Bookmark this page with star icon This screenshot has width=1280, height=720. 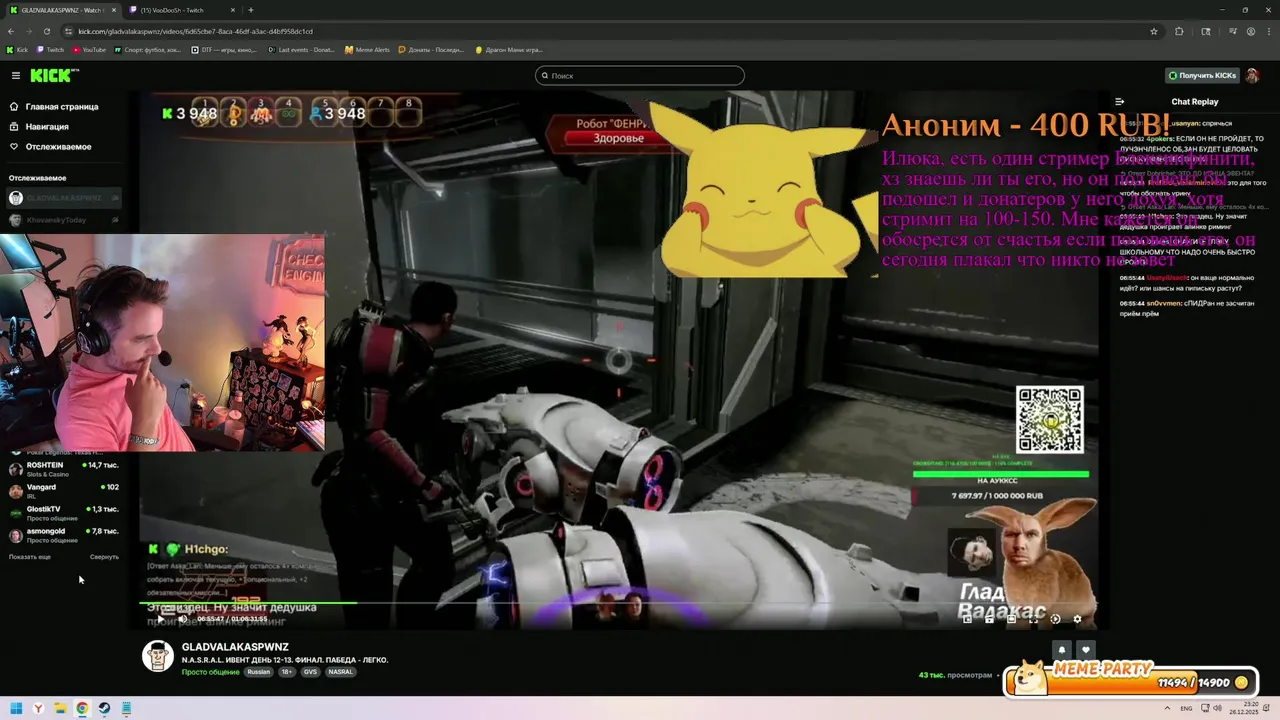pyautogui.click(x=1153, y=31)
